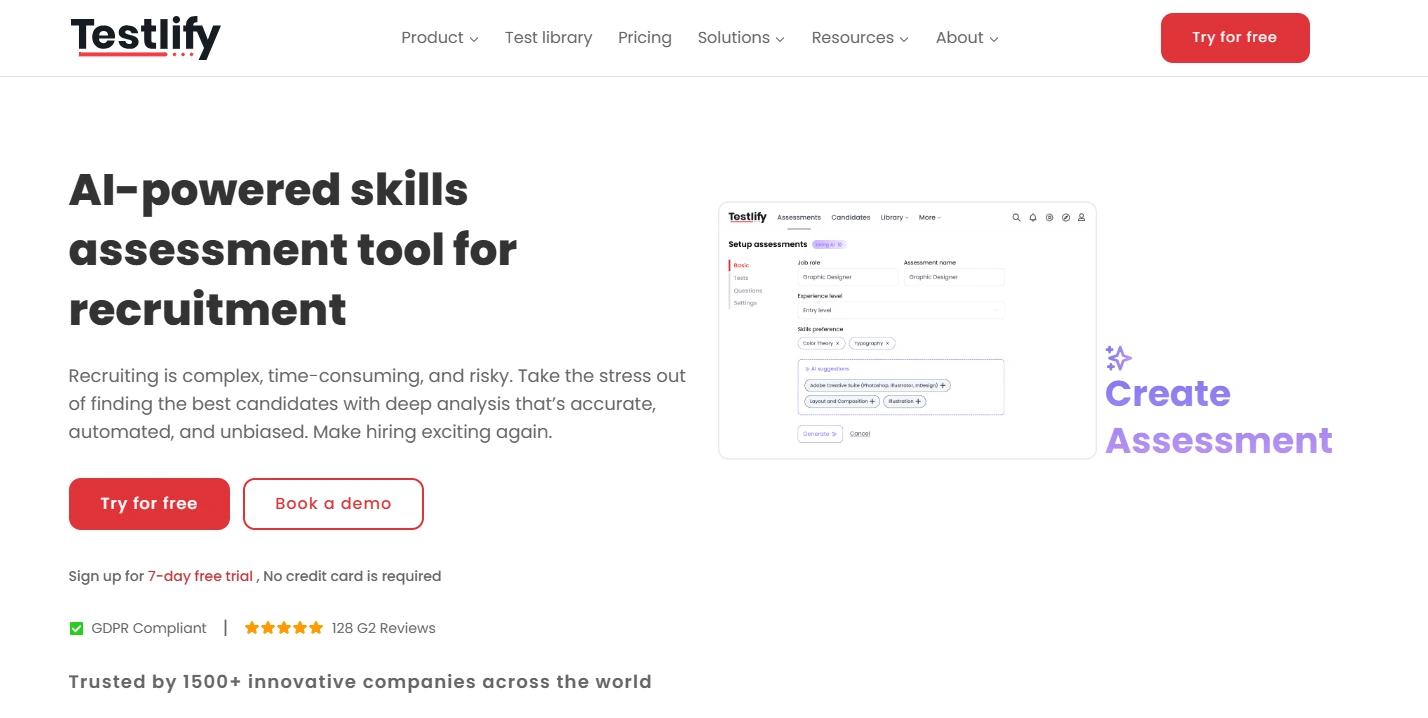Click the hero Try for free button
Viewport: 1428px width, 718px height.
pos(149,504)
